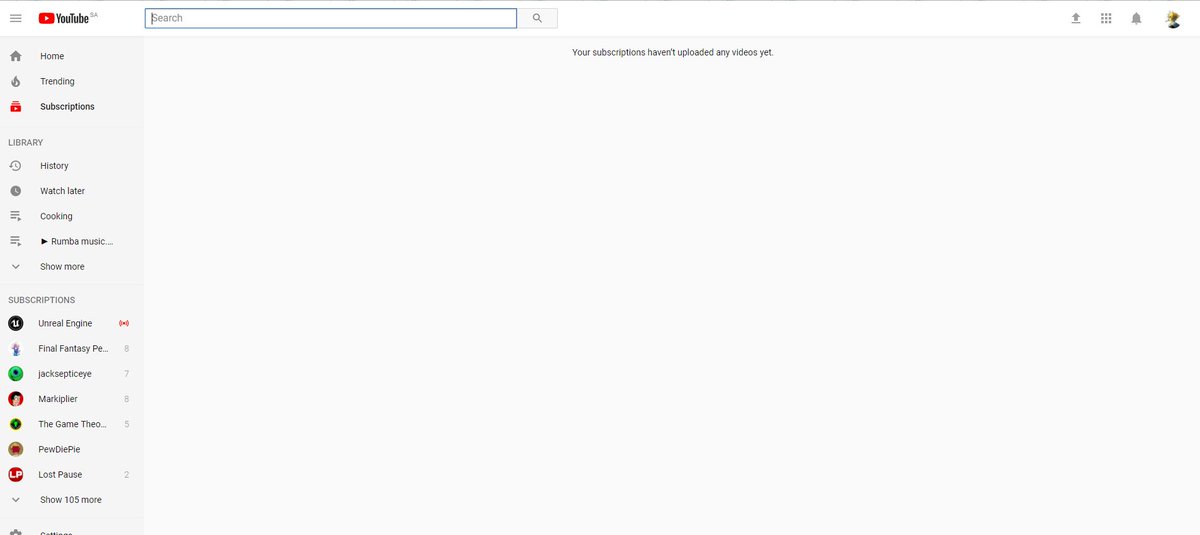The height and width of the screenshot is (535, 1200).
Task: Click the Watch later clock icon
Action: pyautogui.click(x=16, y=191)
